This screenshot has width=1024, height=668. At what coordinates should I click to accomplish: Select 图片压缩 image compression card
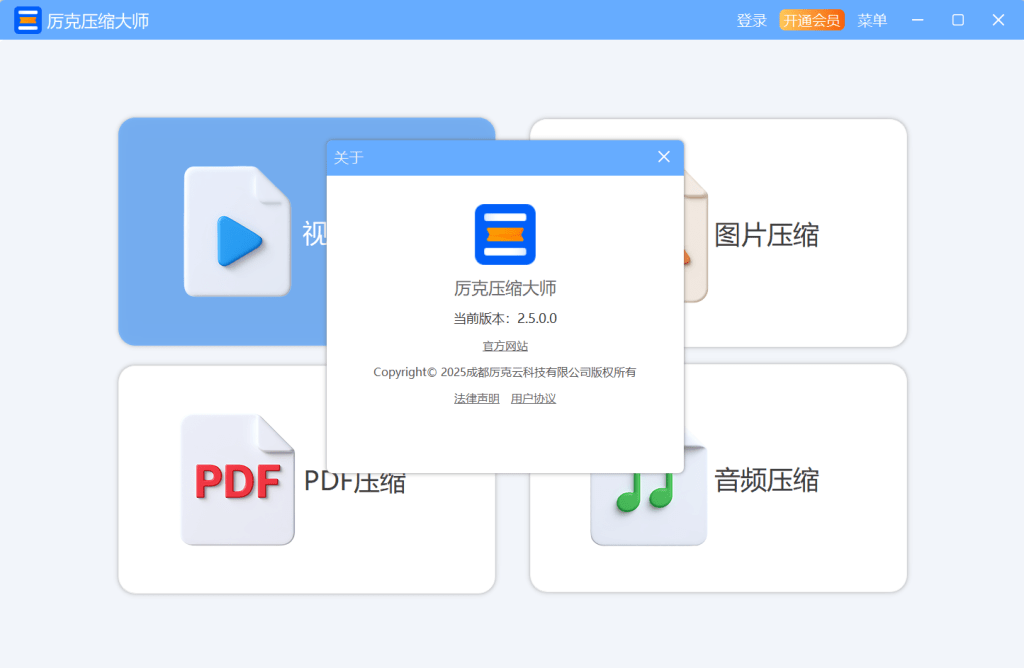(x=793, y=233)
